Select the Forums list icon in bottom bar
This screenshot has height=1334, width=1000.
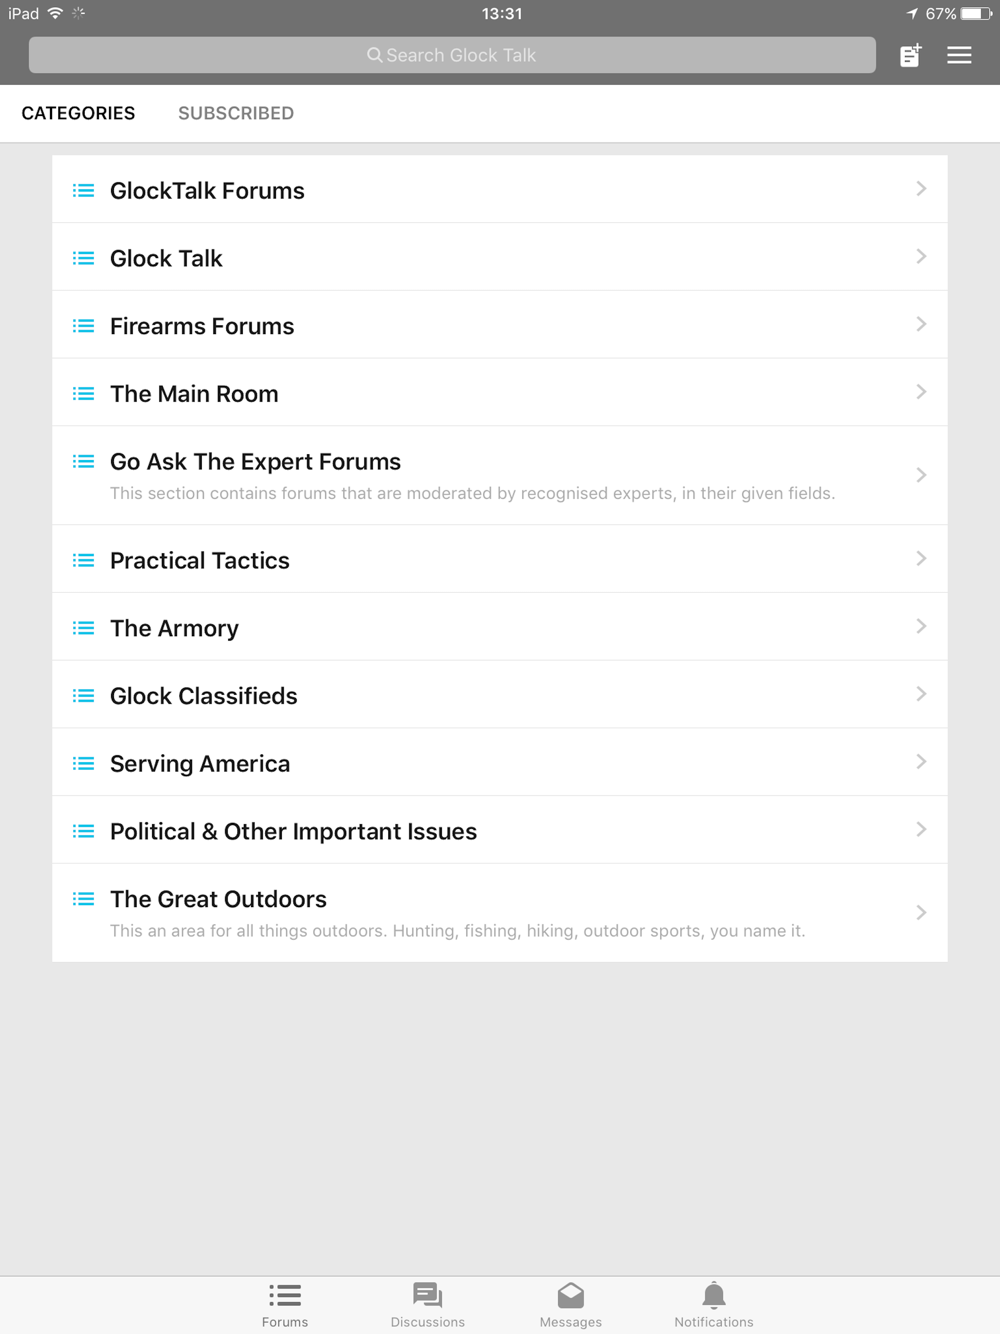pos(285,1296)
